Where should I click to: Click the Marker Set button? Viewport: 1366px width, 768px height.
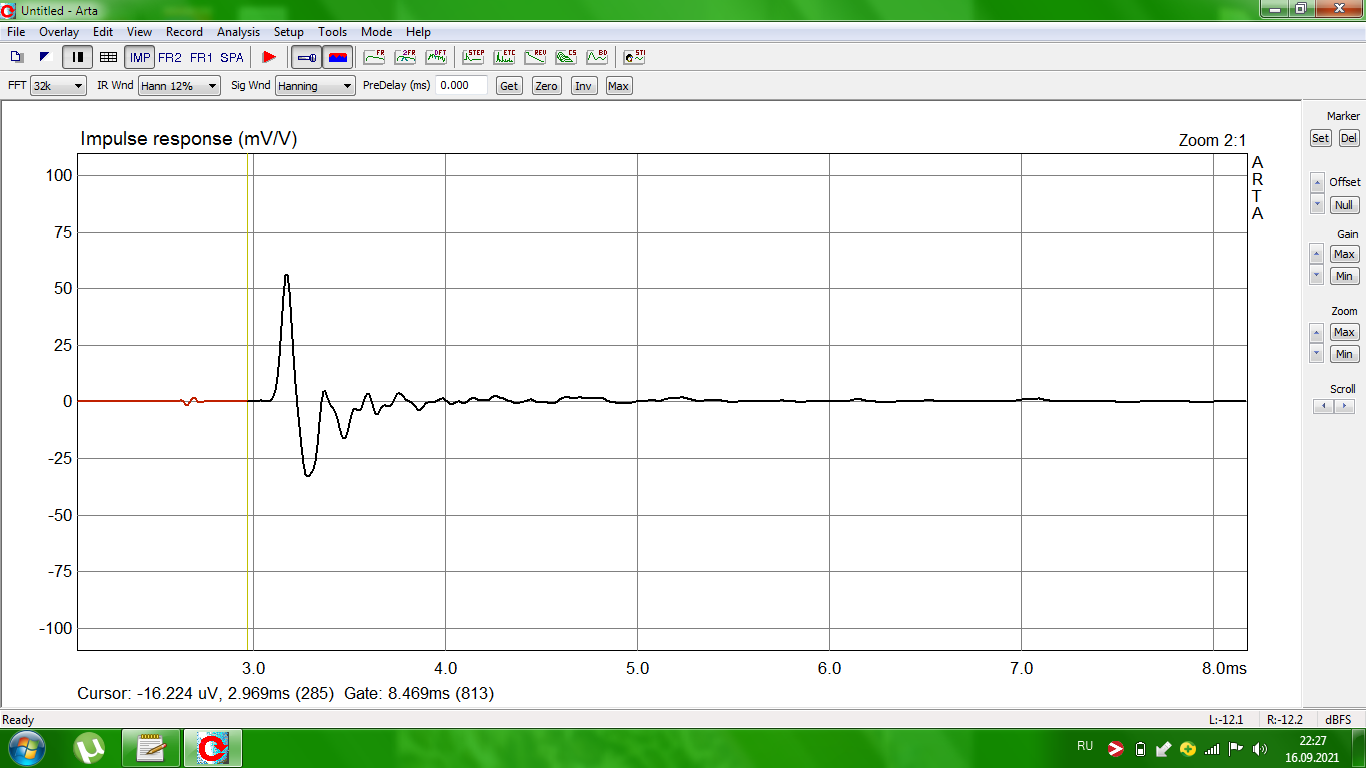tap(1321, 138)
